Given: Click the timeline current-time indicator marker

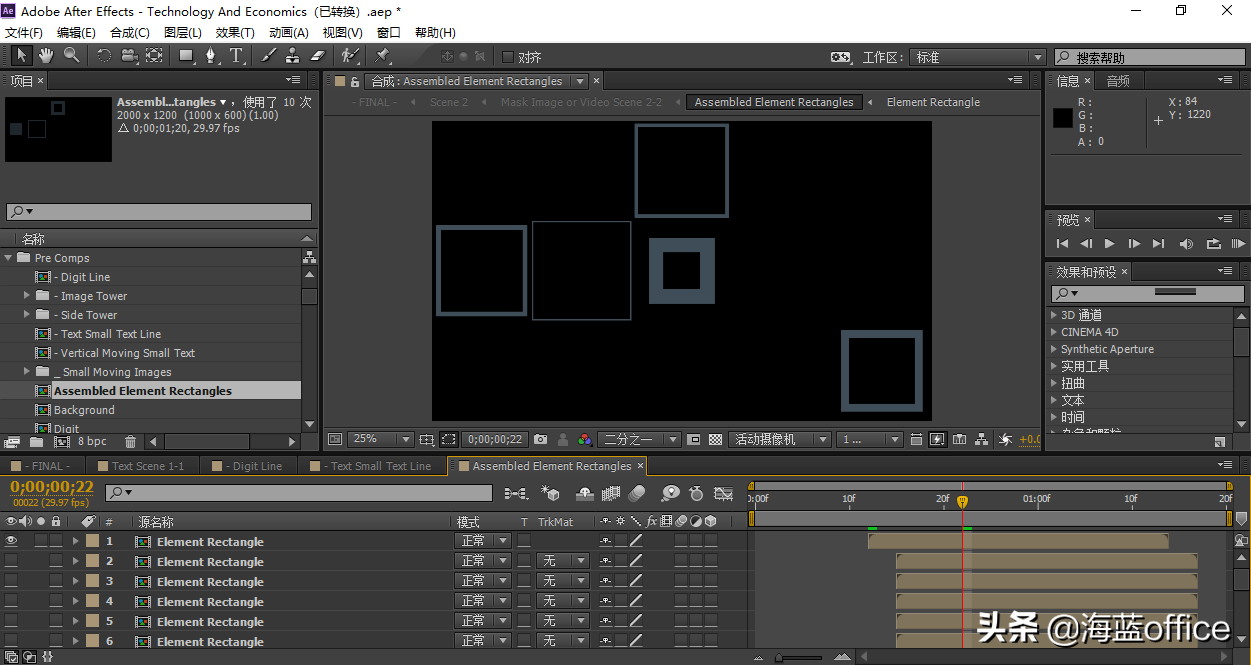Looking at the screenshot, I should (963, 502).
